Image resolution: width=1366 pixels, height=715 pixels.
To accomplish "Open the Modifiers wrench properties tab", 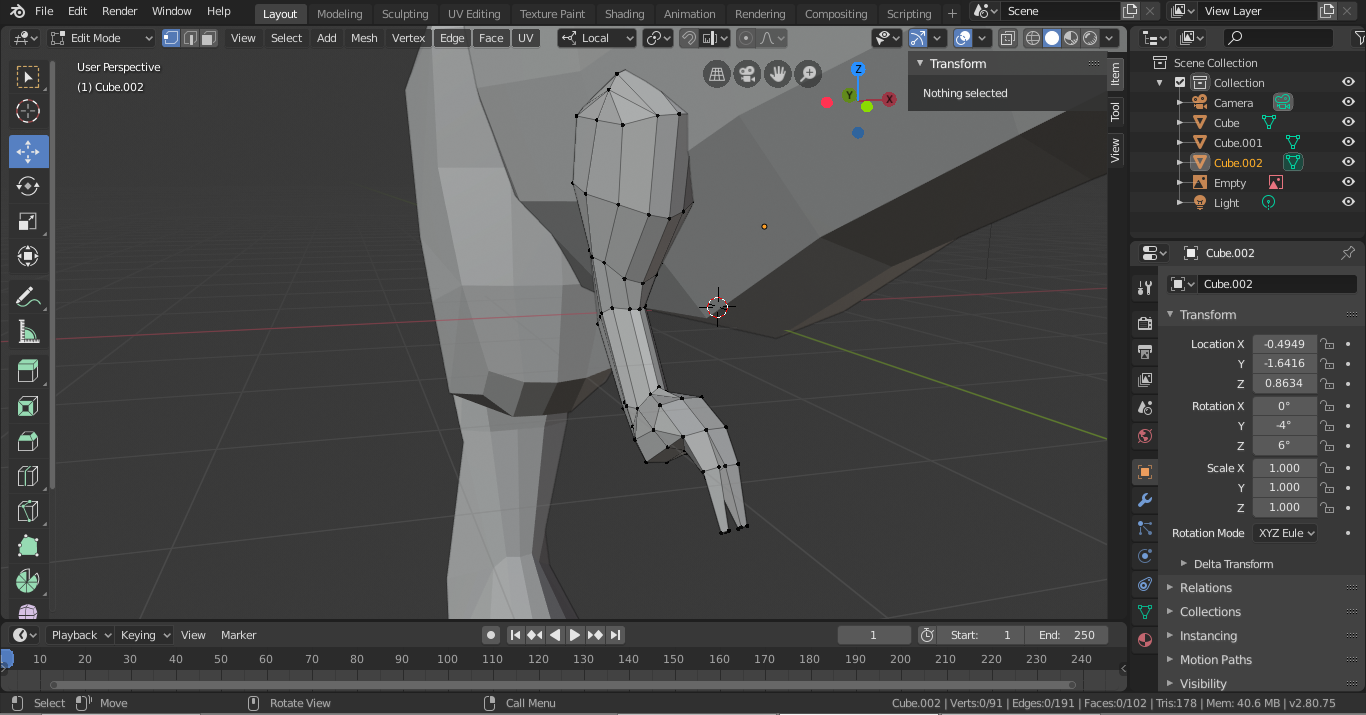I will click(1145, 500).
